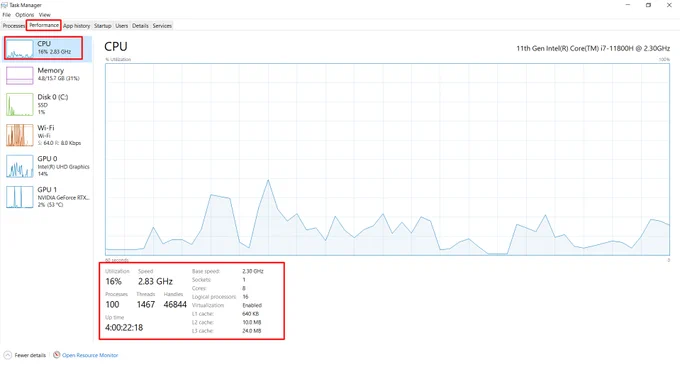Image resolution: width=680 pixels, height=365 pixels.
Task: Click the Intel(R) UHD Graphics text
Action: click(x=63, y=166)
